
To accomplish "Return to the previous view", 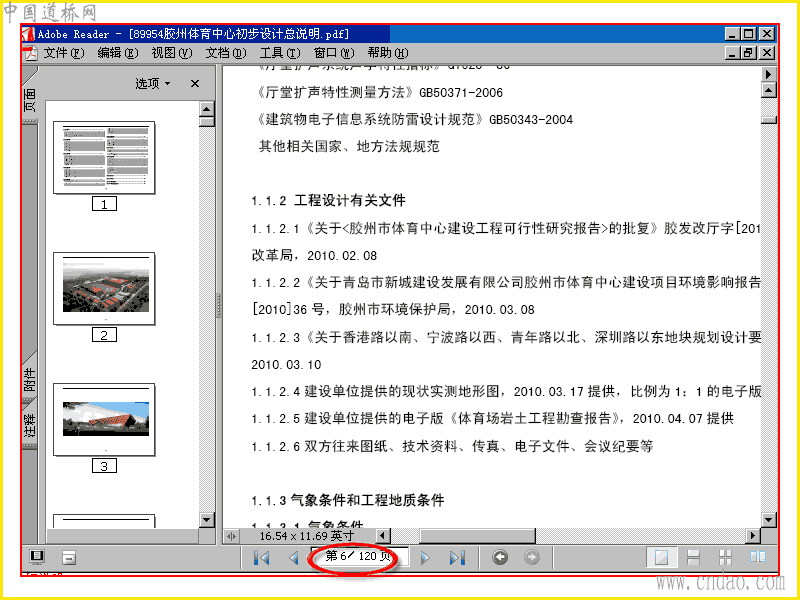I will [x=500, y=557].
